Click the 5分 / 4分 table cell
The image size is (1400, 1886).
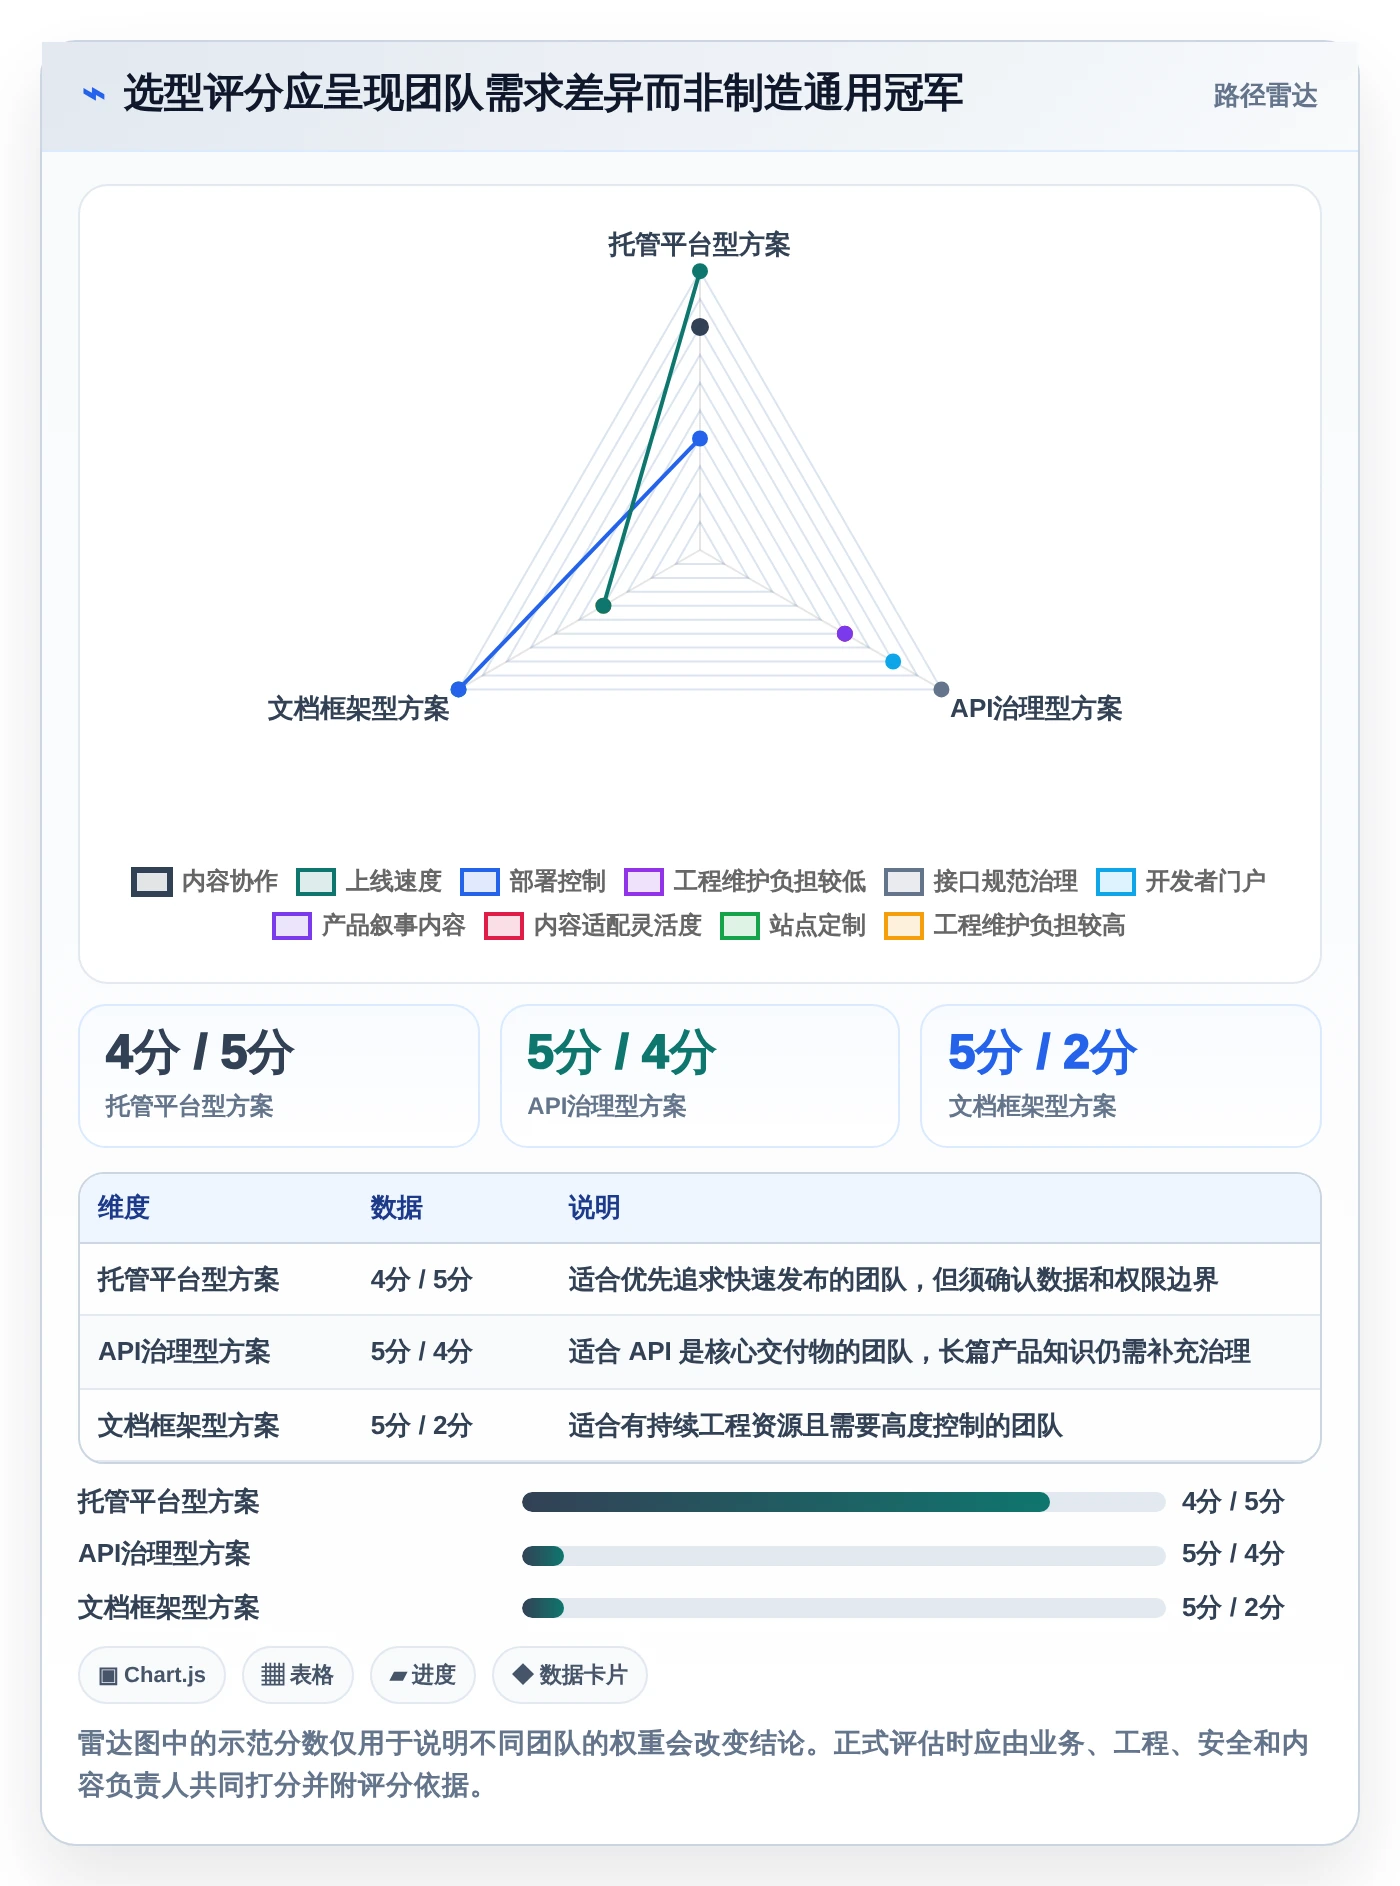tap(421, 1351)
